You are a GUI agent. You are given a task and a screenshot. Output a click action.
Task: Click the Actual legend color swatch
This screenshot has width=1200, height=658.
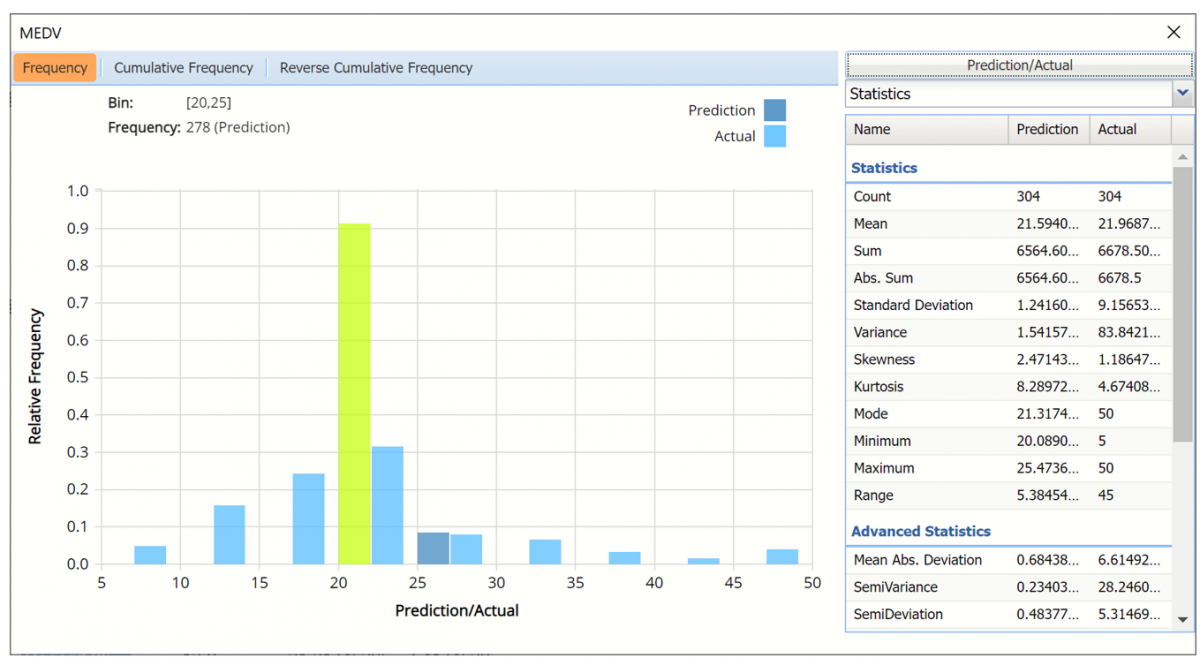coord(774,137)
